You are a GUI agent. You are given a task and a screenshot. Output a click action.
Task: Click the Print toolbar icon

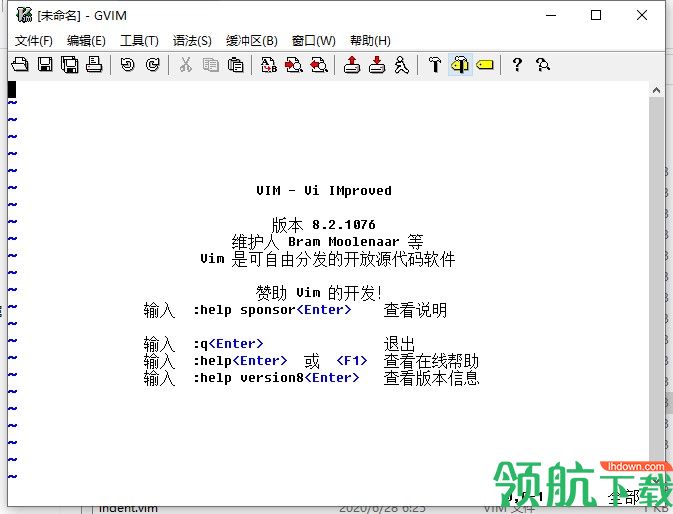94,65
